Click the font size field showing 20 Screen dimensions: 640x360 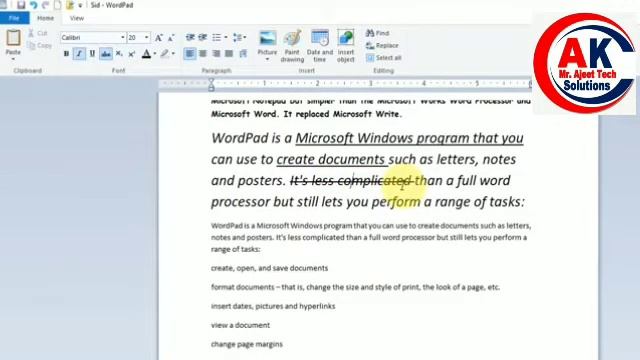136,38
